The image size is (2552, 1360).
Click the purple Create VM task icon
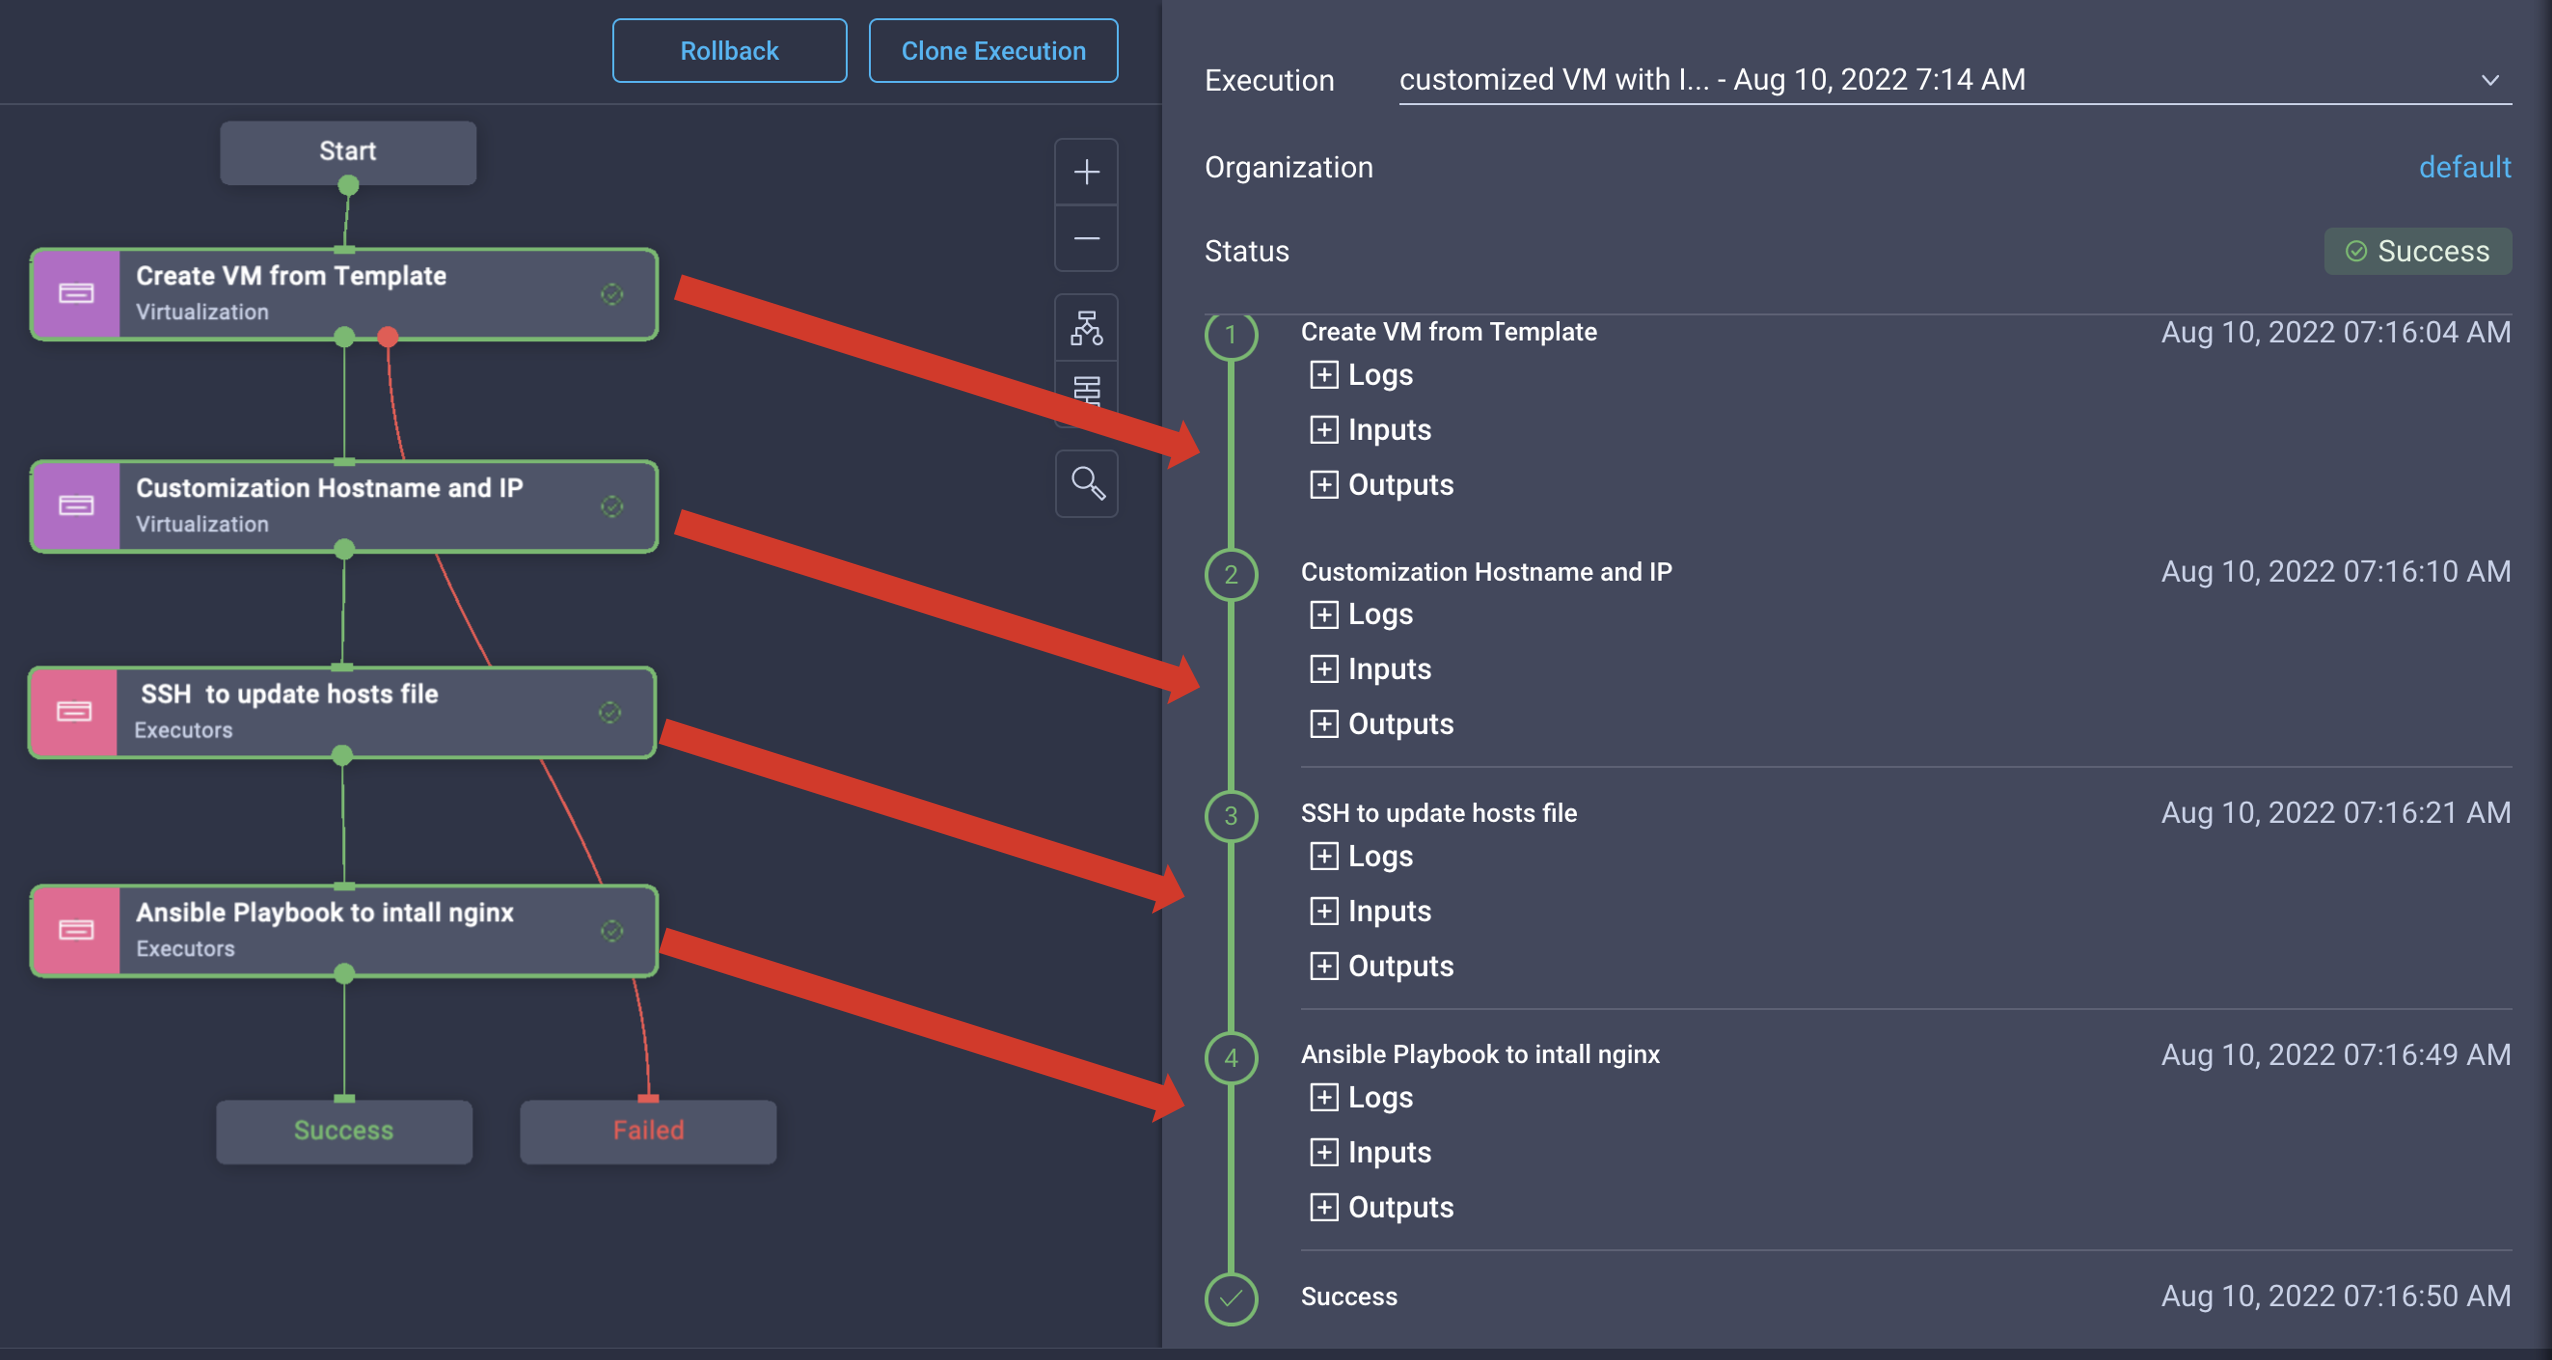coord(76,294)
